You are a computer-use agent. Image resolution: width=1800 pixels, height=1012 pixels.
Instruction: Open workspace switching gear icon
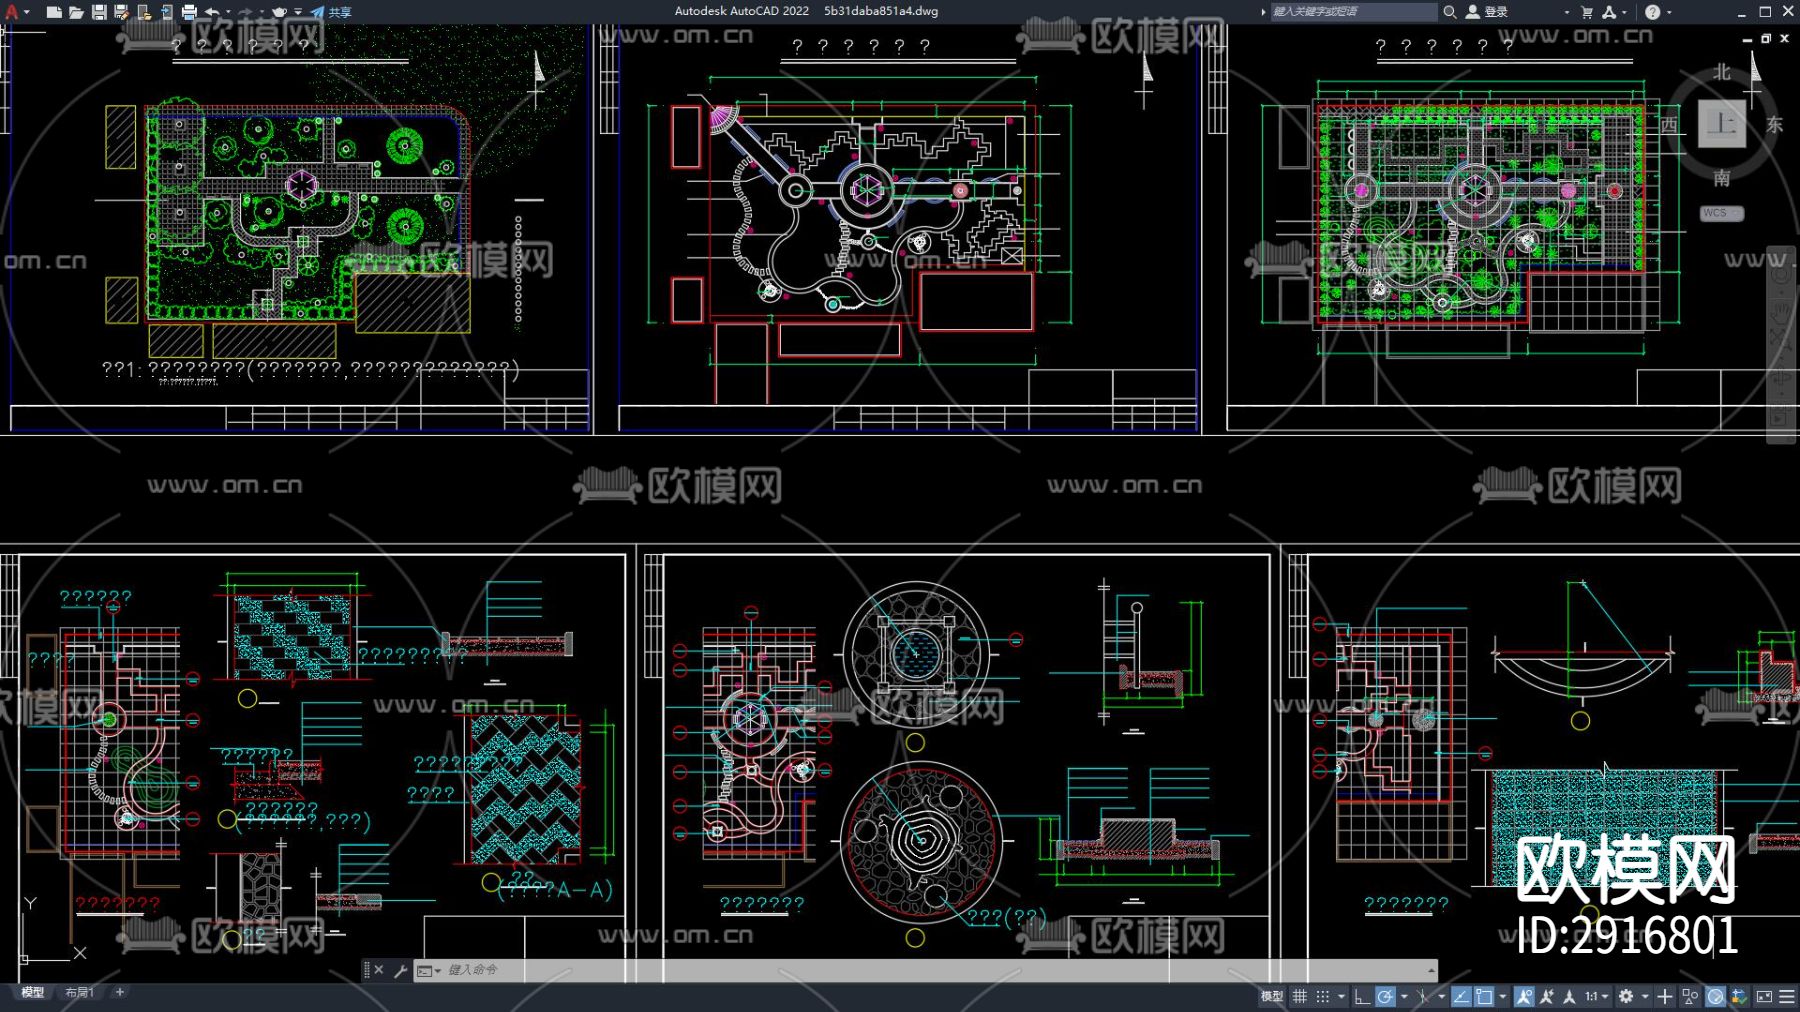point(1626,996)
